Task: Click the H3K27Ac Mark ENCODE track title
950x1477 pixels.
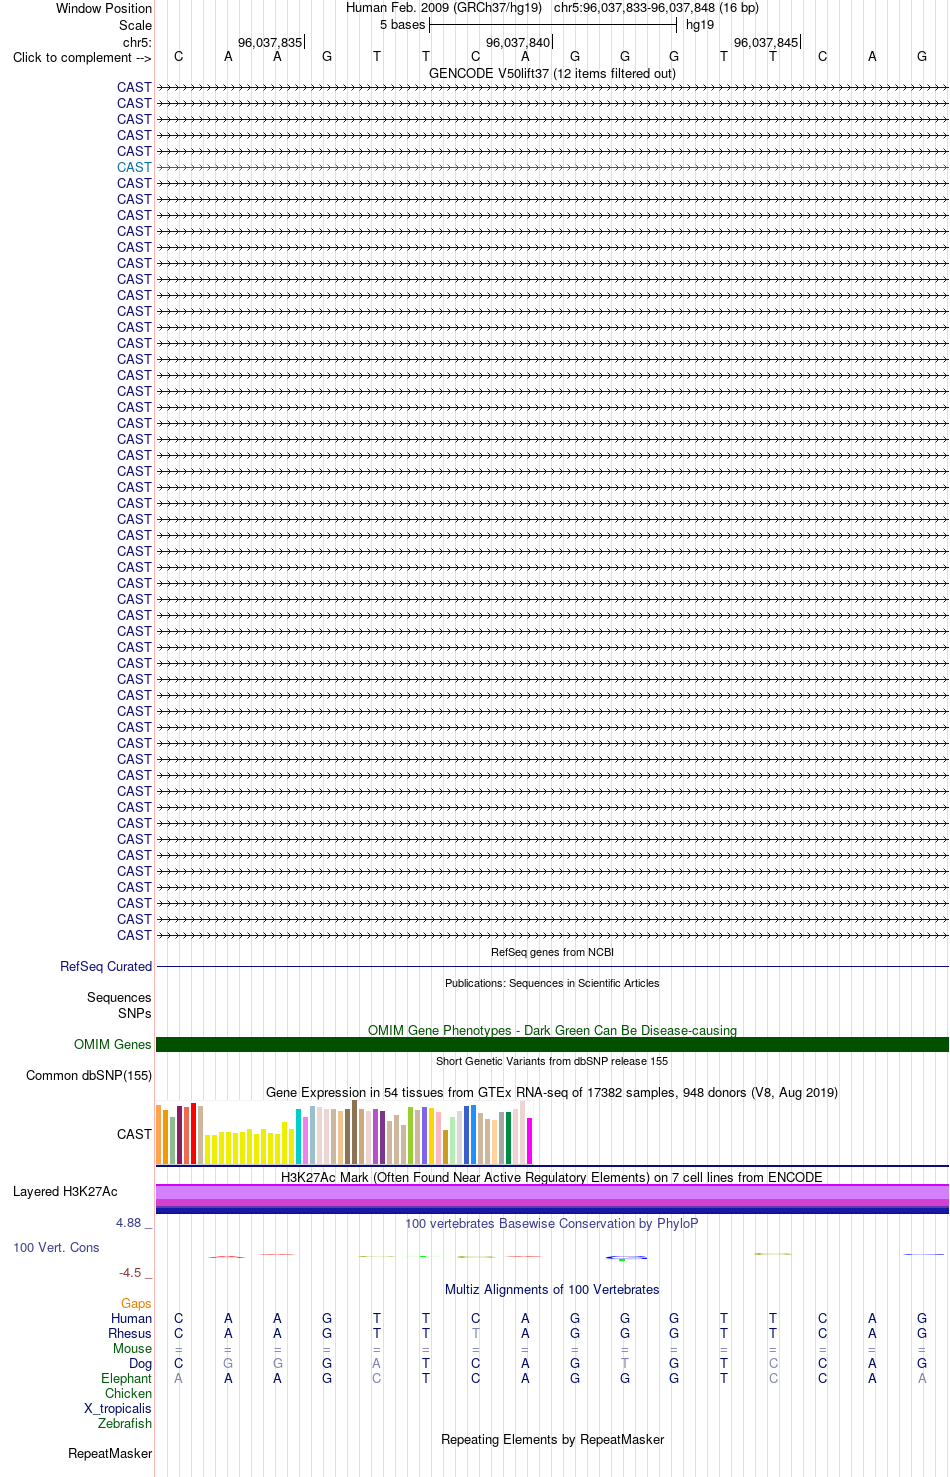Action: pyautogui.click(x=552, y=1177)
